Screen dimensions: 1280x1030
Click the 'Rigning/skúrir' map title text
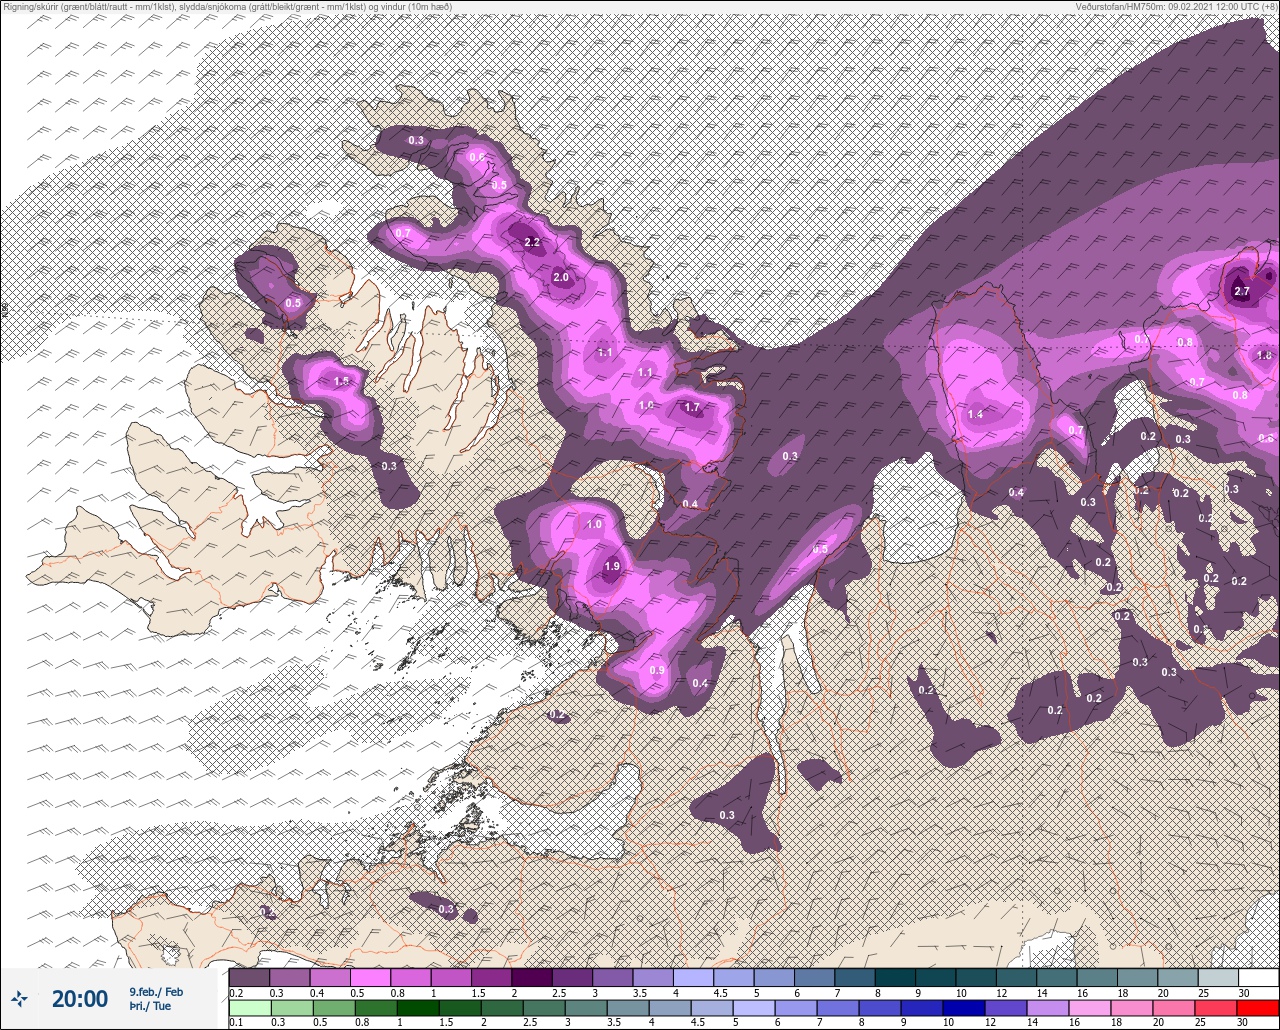coord(226,6)
